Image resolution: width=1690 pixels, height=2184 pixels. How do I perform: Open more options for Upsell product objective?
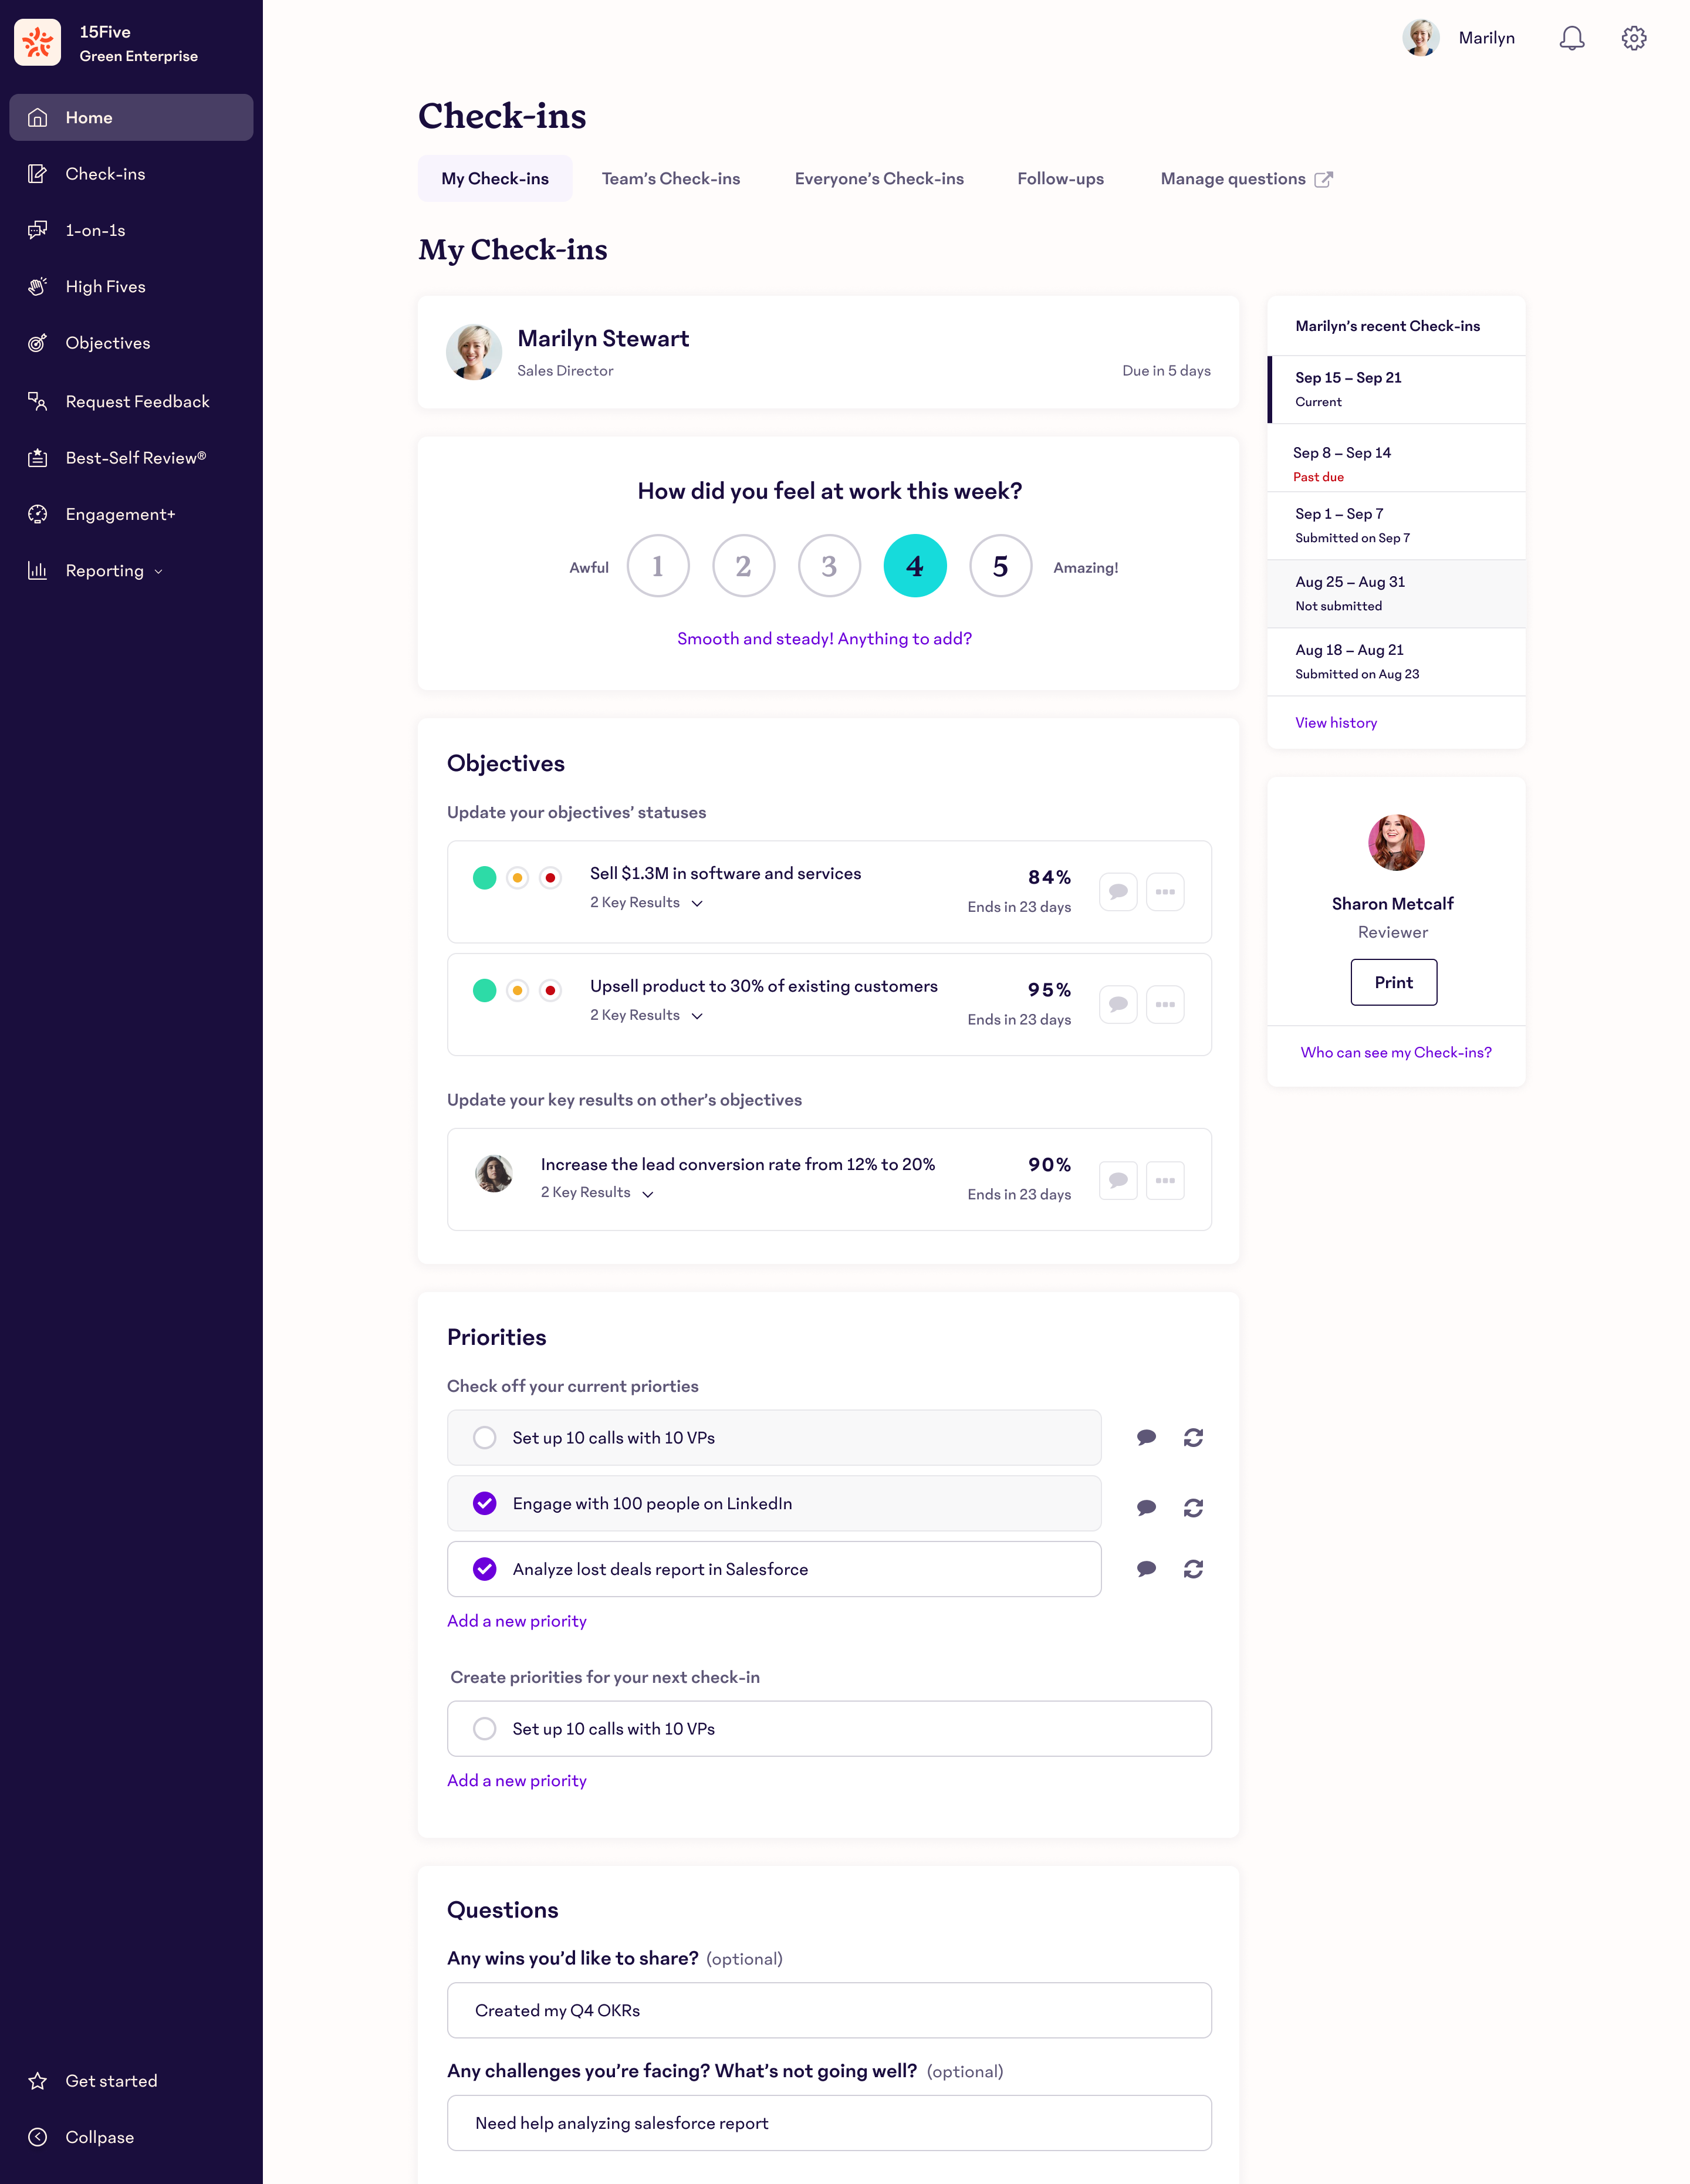point(1165,1004)
